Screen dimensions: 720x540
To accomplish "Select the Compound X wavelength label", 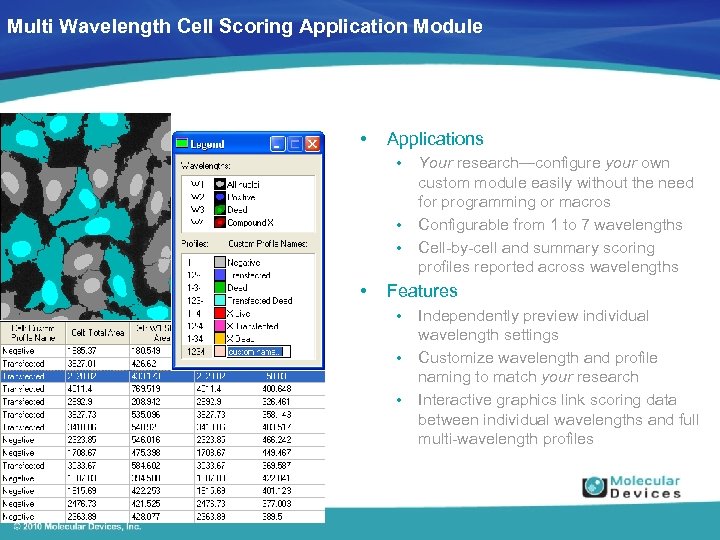I will point(251,223).
